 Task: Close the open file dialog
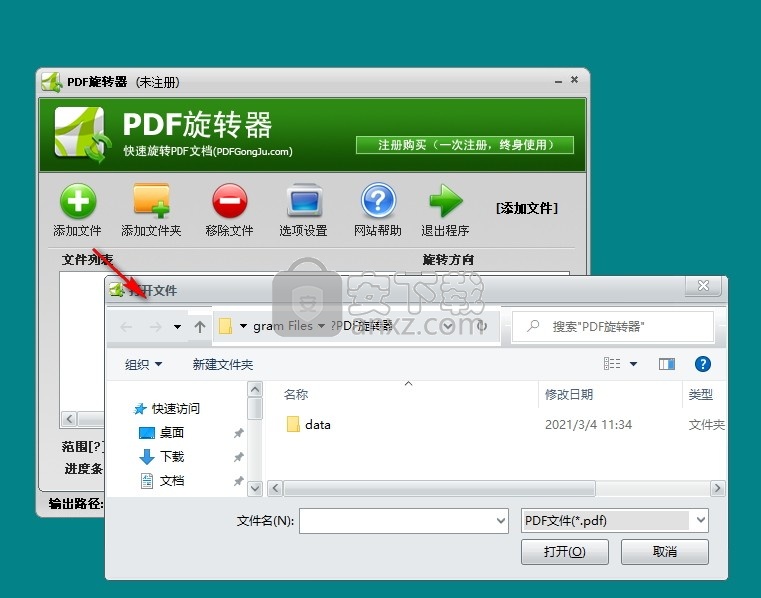click(x=703, y=285)
